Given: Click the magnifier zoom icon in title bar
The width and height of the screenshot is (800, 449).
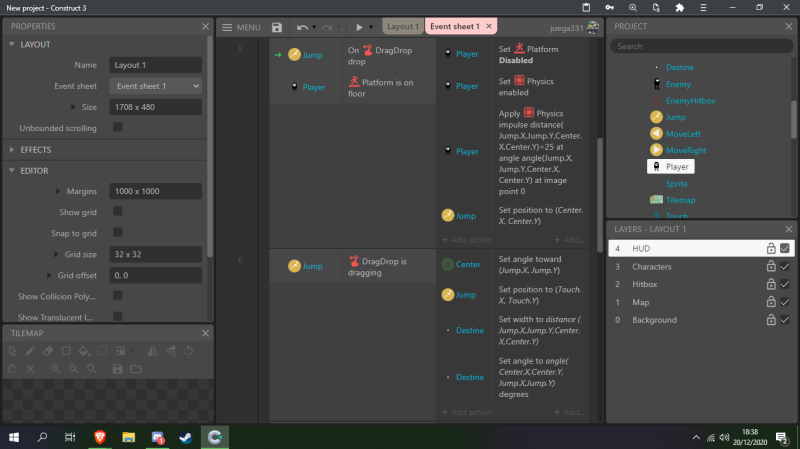Looking at the screenshot, I should 633,8.
